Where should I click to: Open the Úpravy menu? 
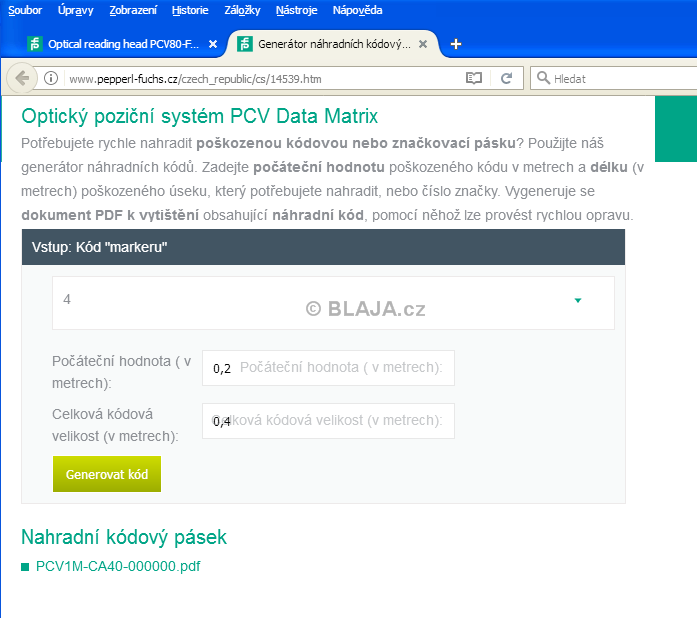[76, 10]
